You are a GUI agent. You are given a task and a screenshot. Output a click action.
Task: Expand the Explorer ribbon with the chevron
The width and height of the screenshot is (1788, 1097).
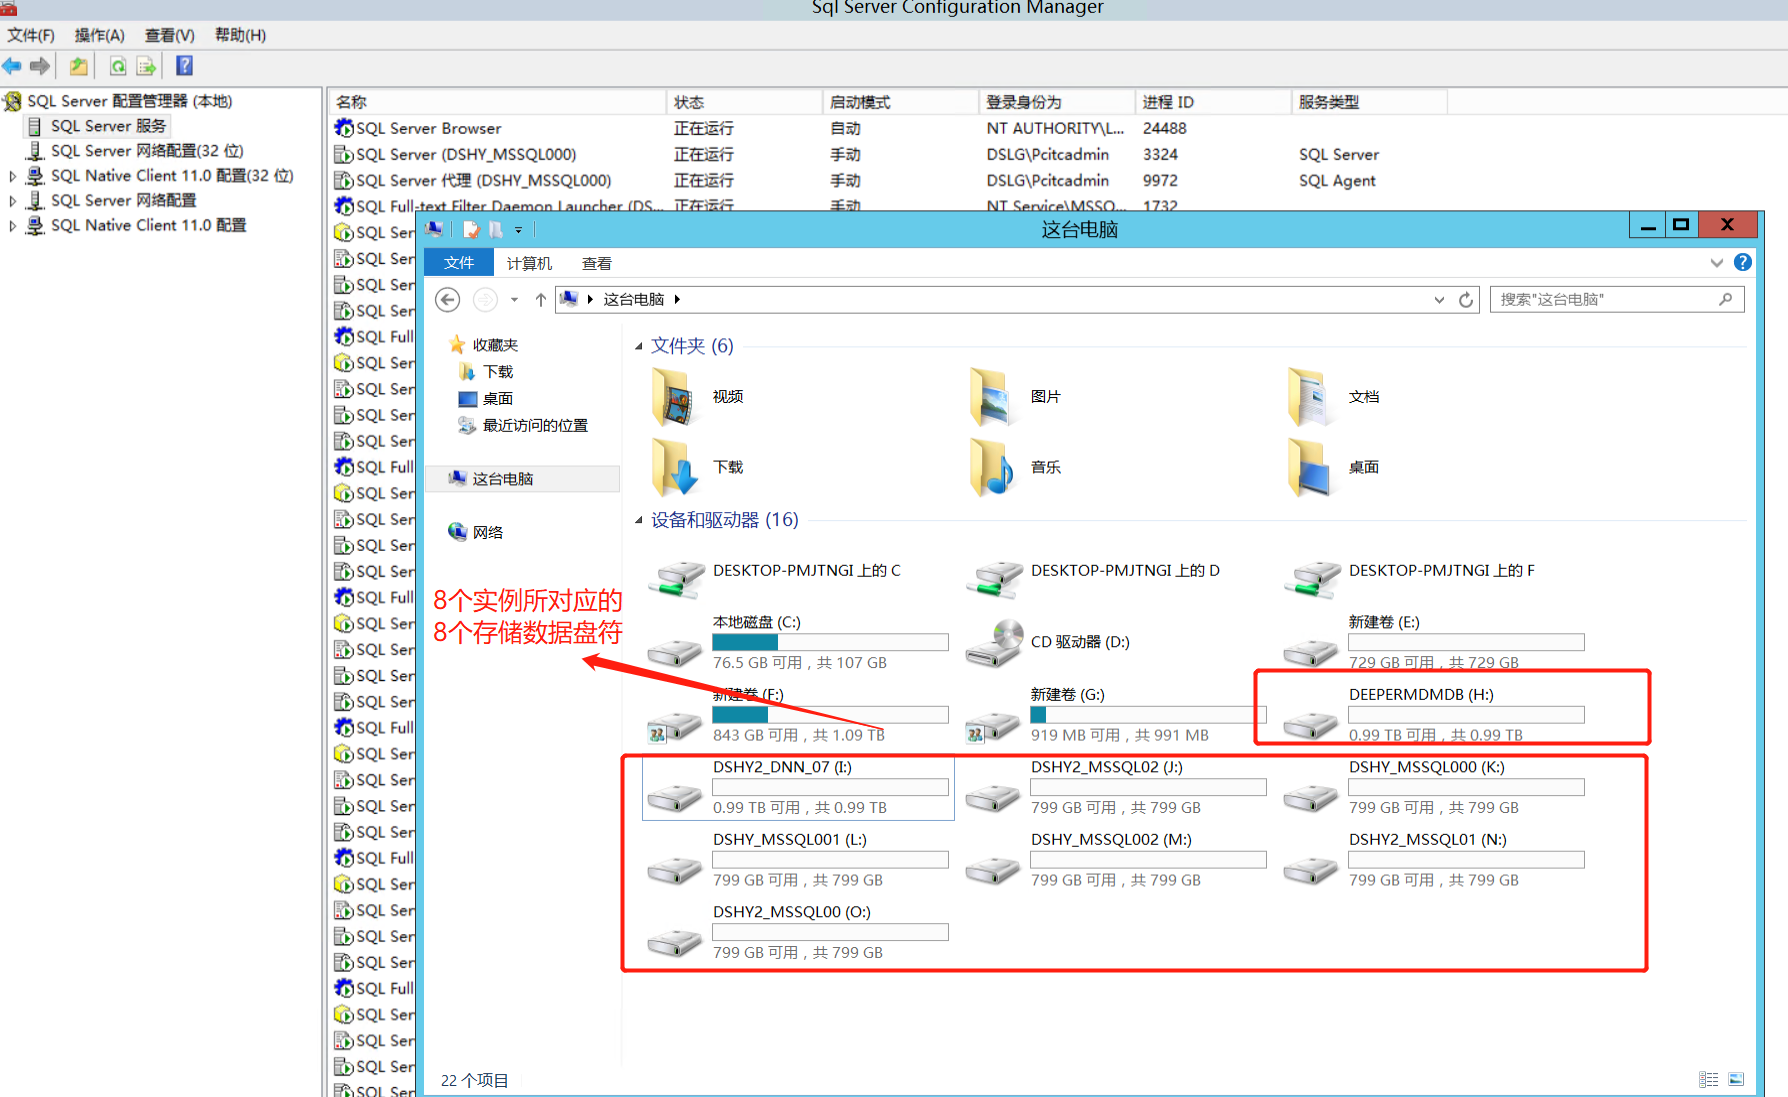1717,263
